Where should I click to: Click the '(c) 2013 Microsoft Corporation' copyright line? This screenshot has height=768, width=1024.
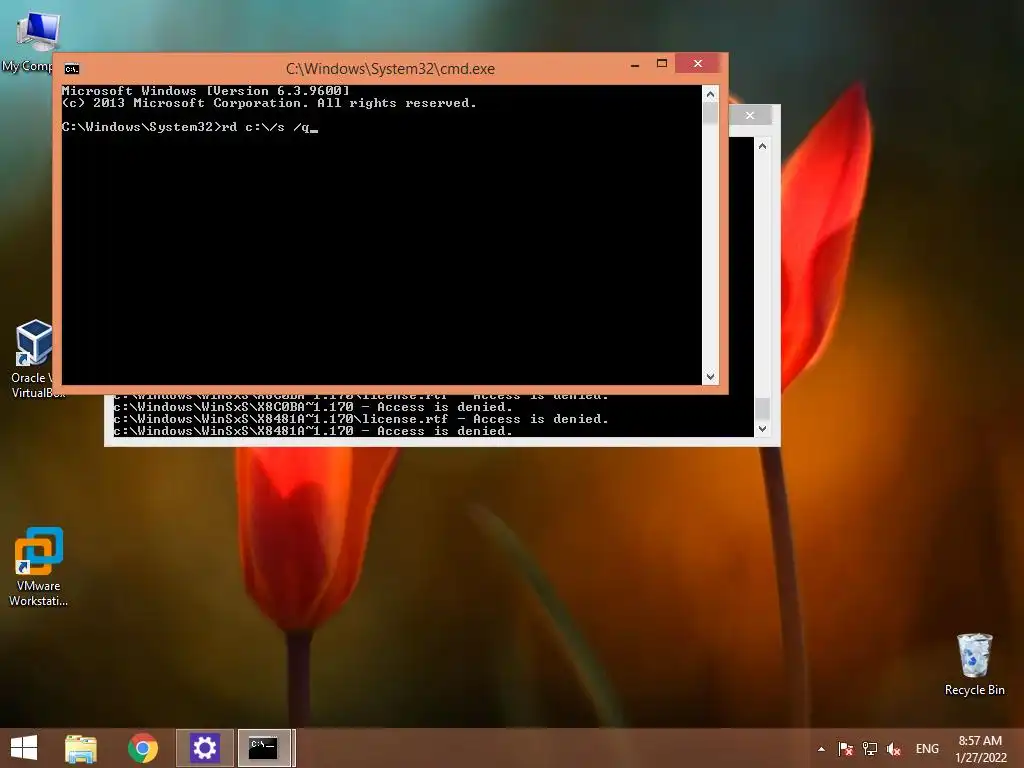click(x=269, y=103)
